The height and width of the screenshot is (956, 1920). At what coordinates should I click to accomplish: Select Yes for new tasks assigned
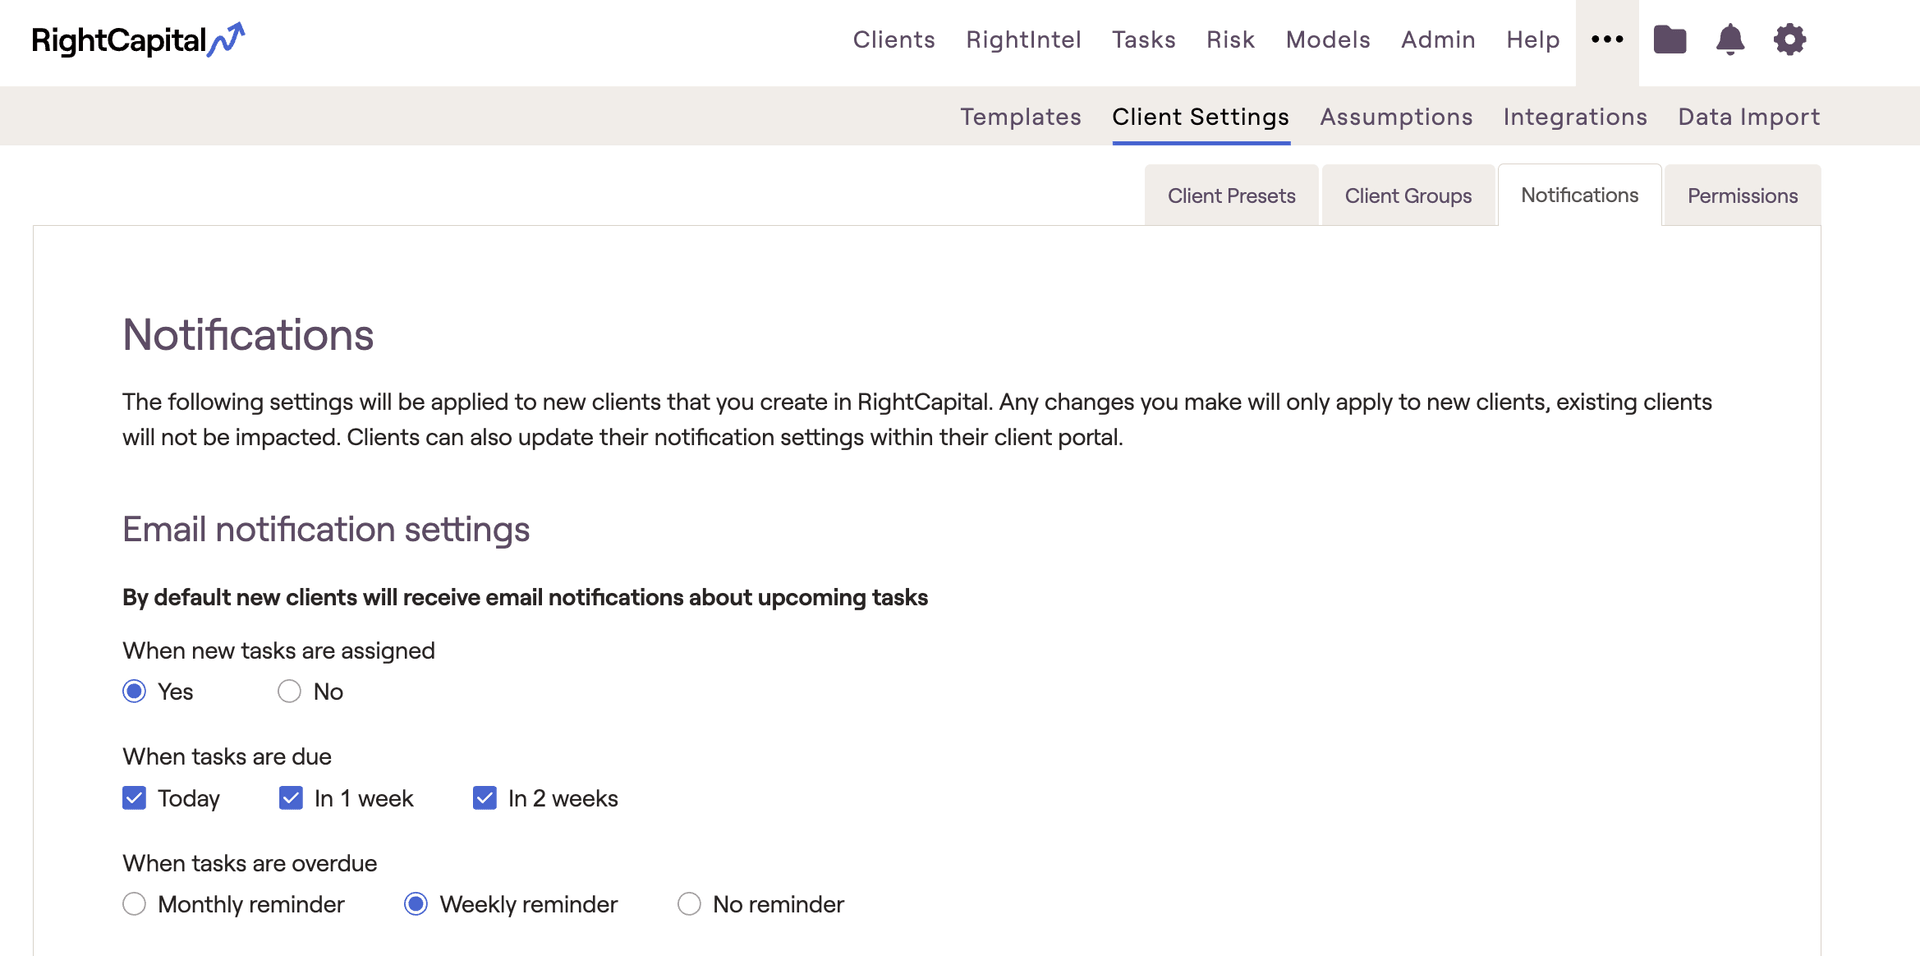pyautogui.click(x=134, y=692)
